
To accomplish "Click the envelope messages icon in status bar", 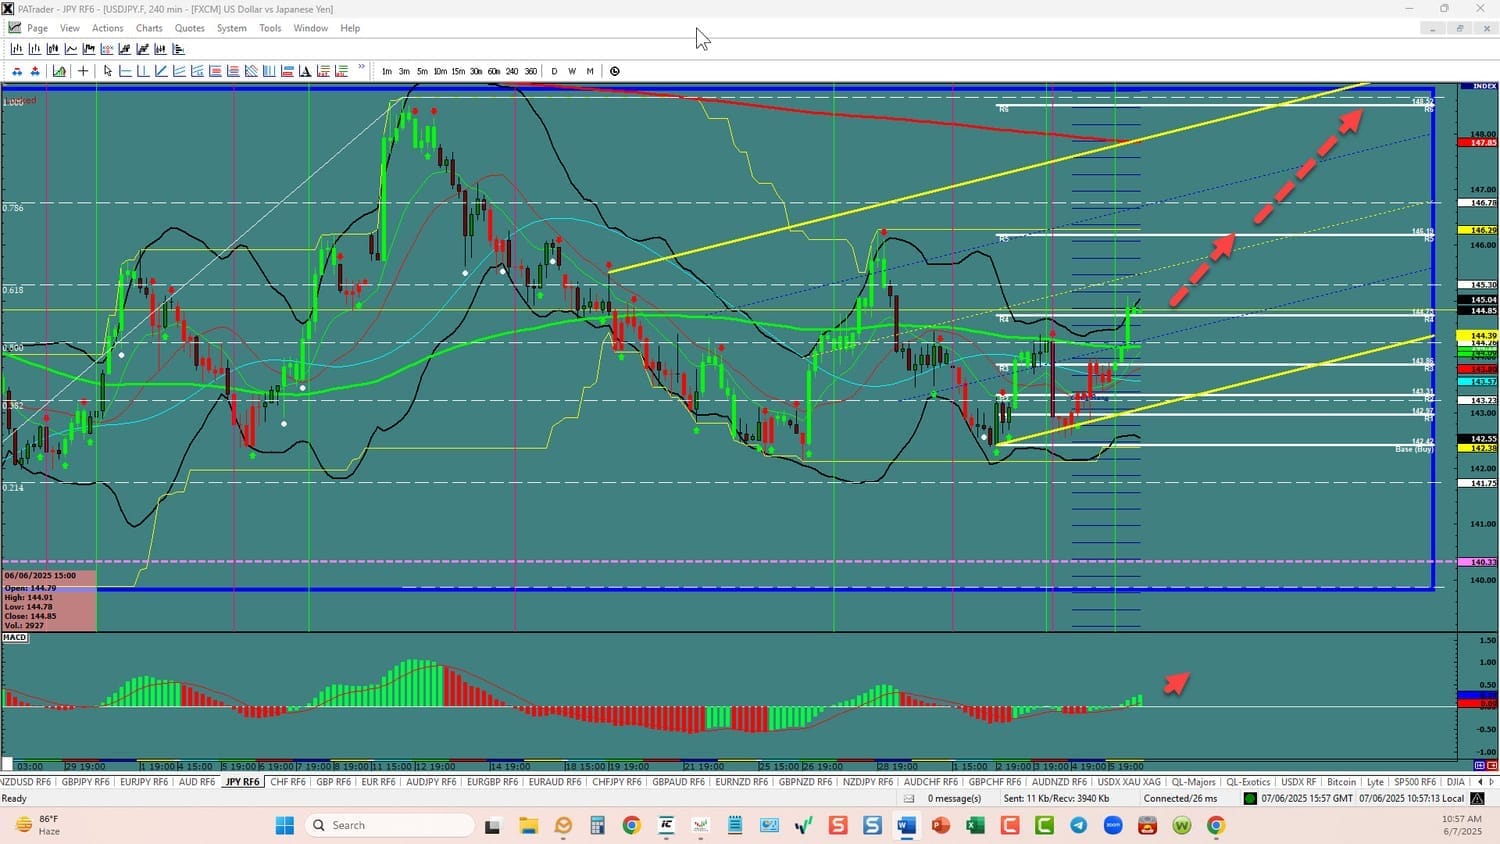I will point(909,798).
